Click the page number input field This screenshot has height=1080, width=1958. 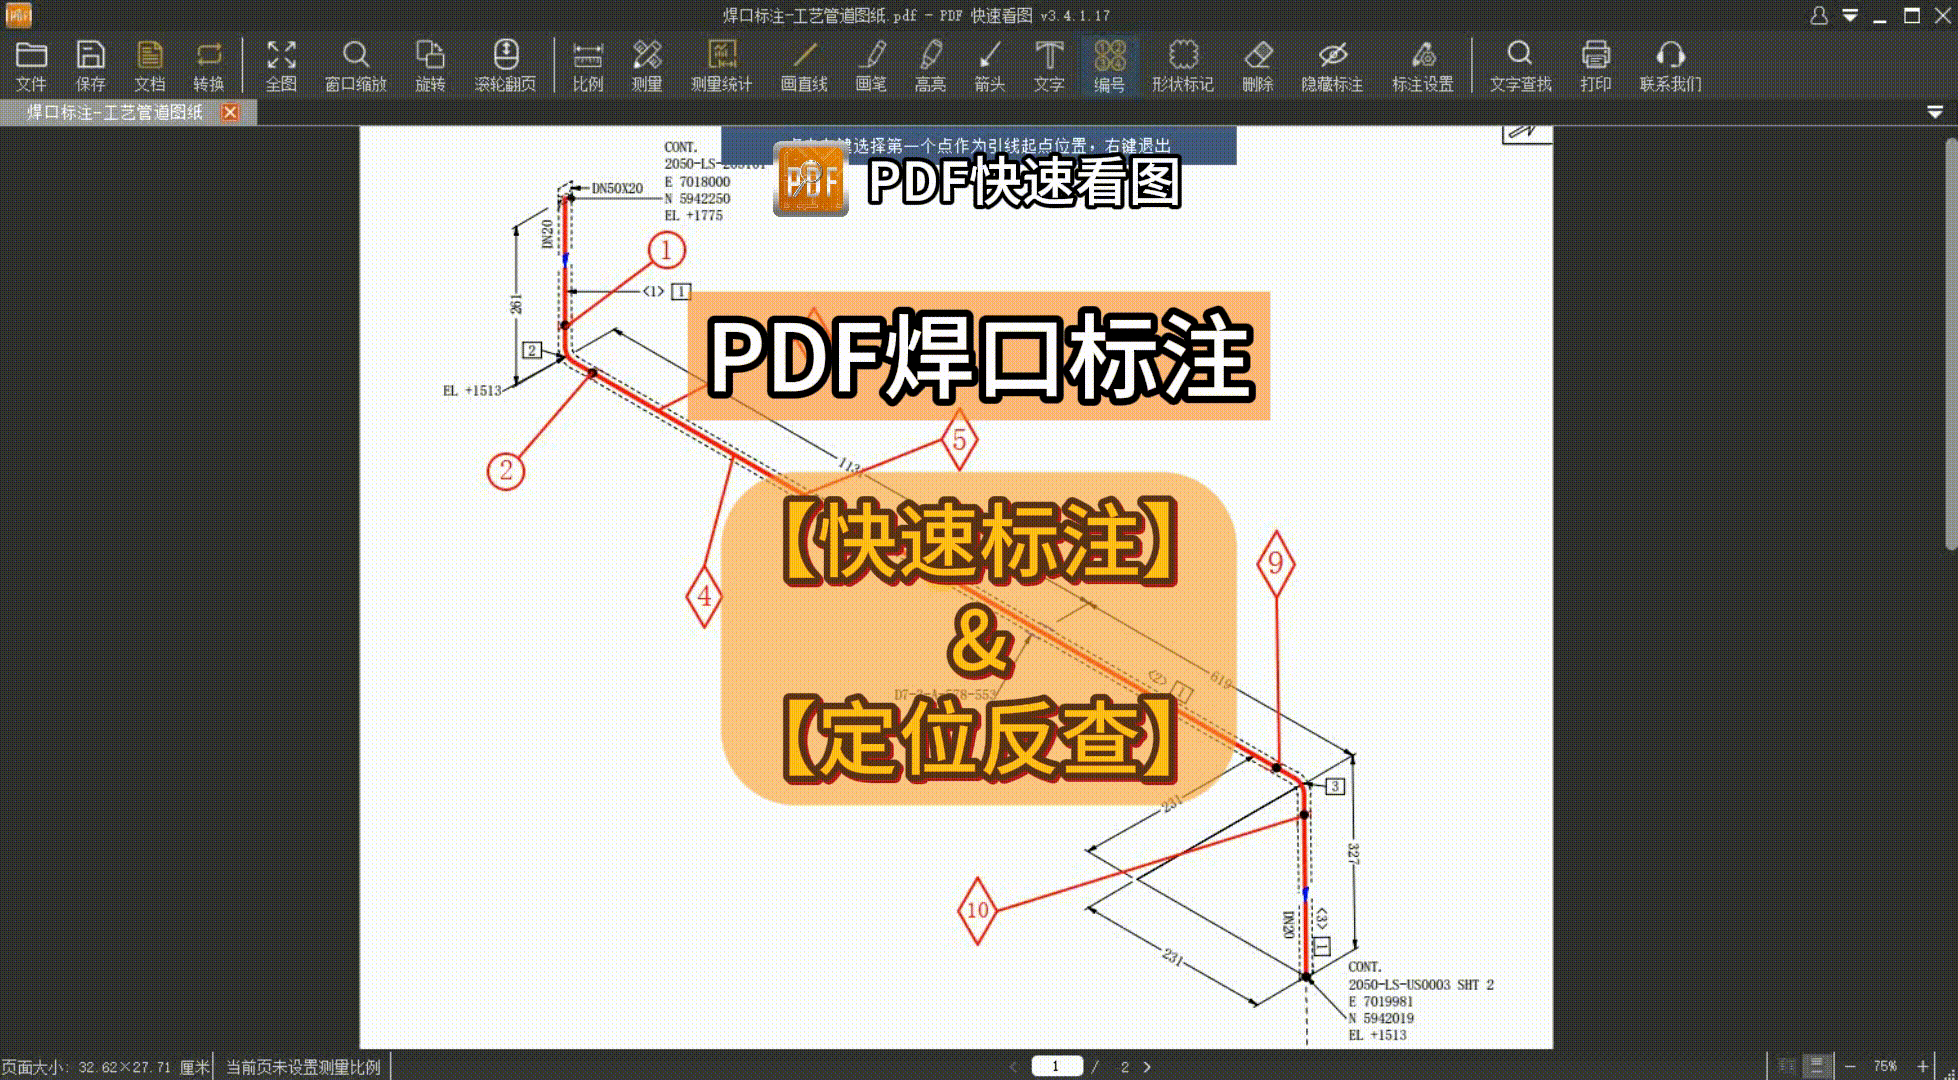pos(1057,1066)
